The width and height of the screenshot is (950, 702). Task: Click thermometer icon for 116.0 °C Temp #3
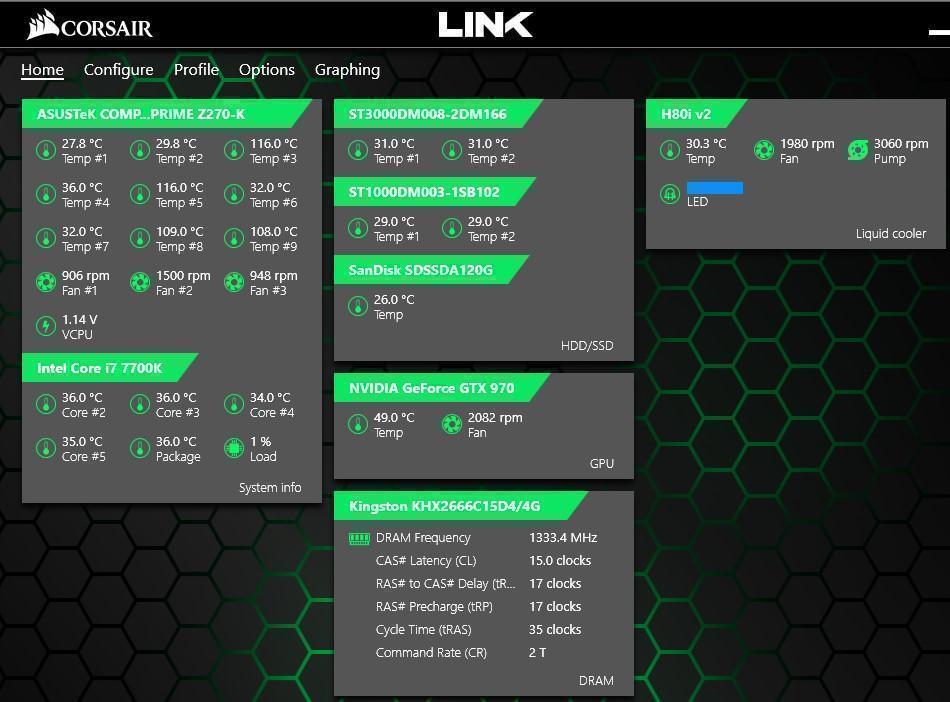(234, 150)
